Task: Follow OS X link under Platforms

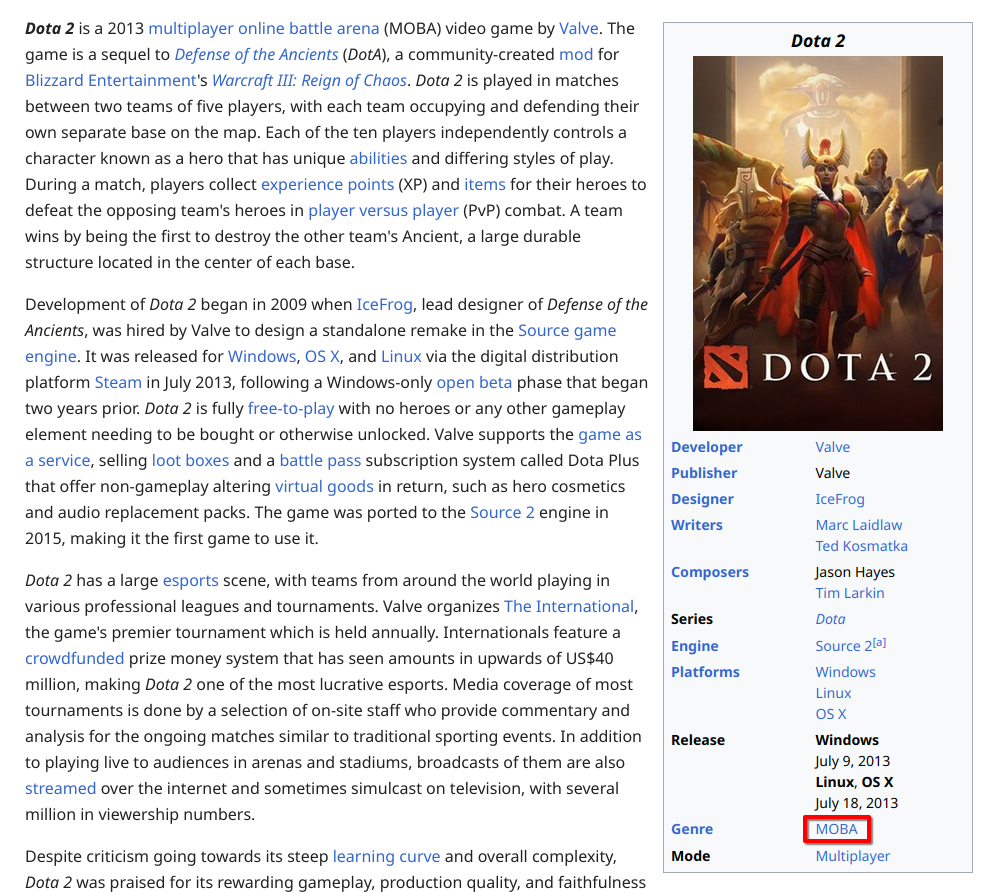Action: pos(830,714)
